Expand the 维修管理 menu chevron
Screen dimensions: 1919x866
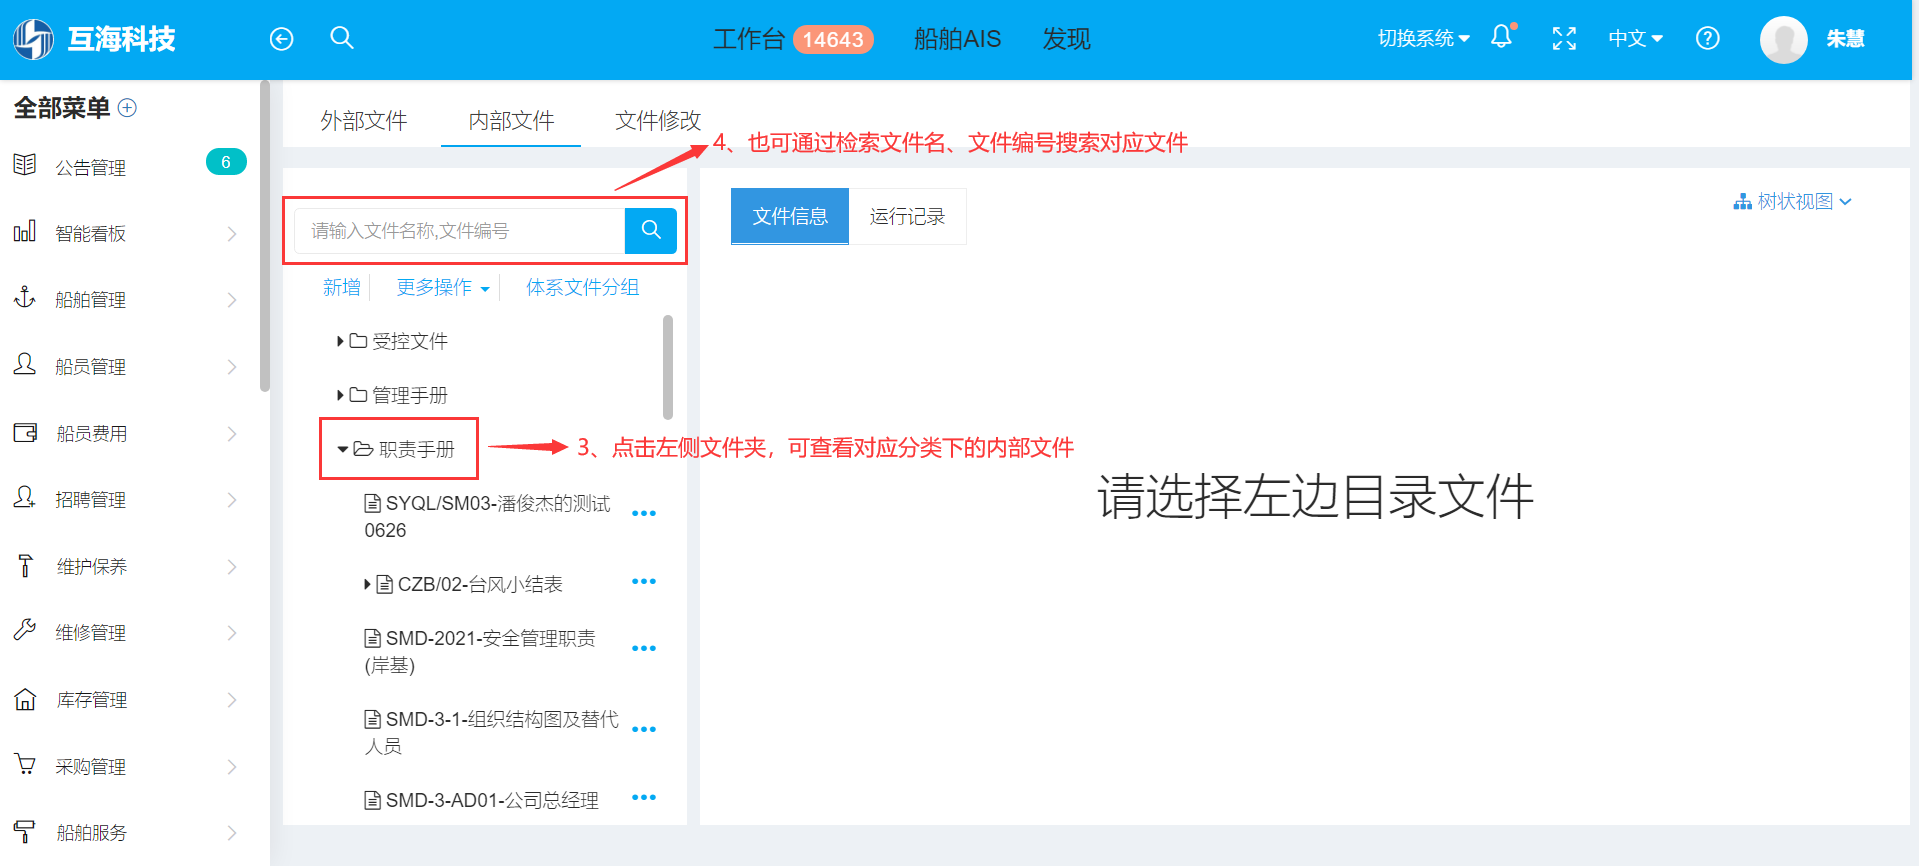(x=232, y=633)
